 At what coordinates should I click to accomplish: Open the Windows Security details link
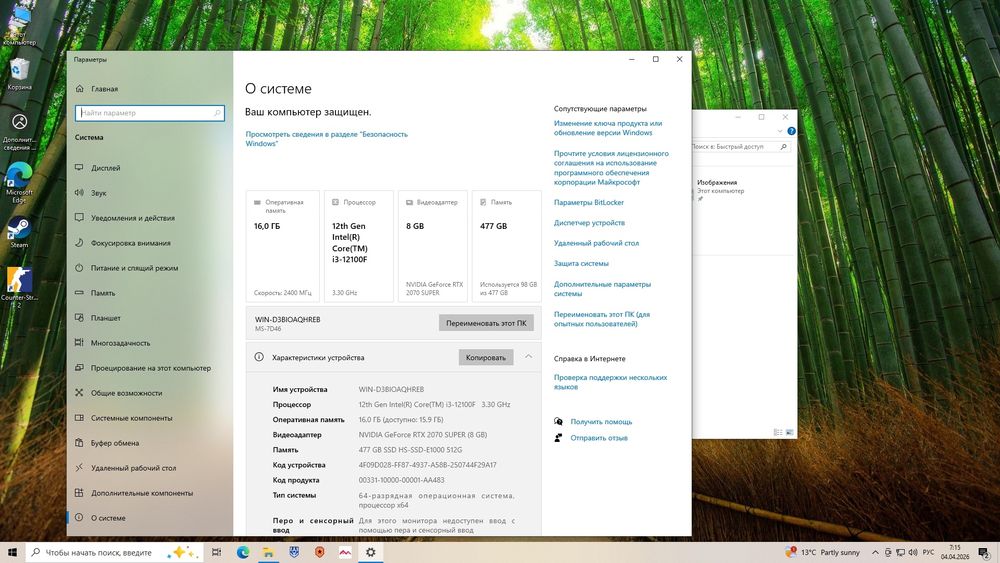click(326, 139)
